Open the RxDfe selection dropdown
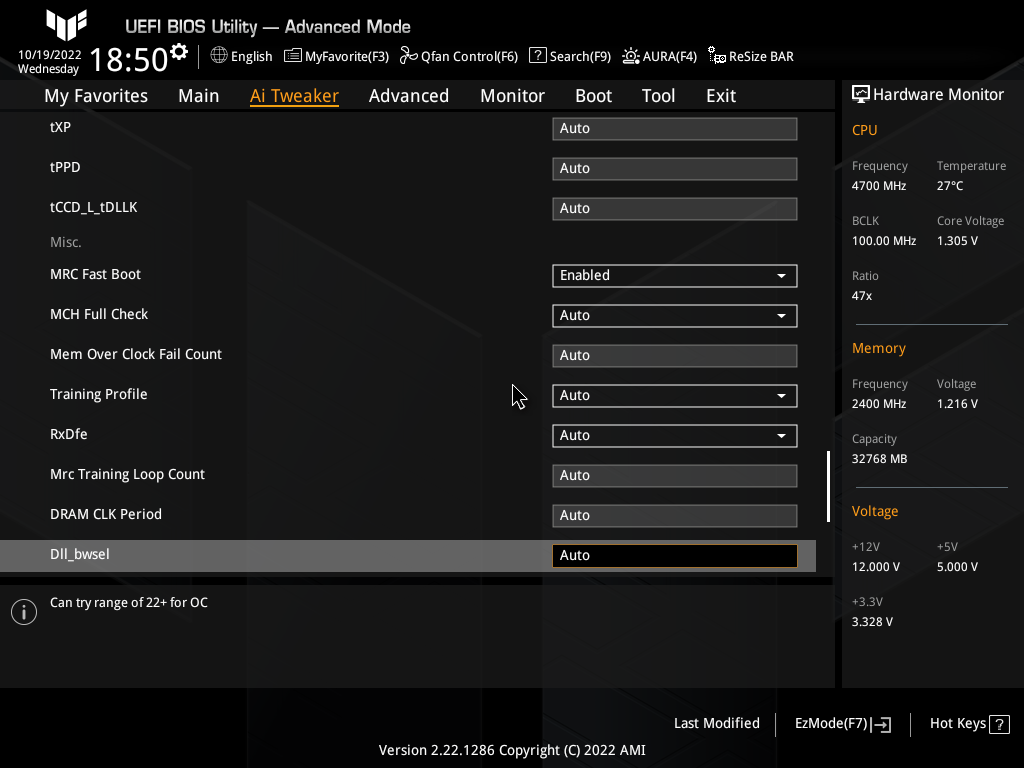Viewport: 1024px width, 768px height. click(x=674, y=435)
